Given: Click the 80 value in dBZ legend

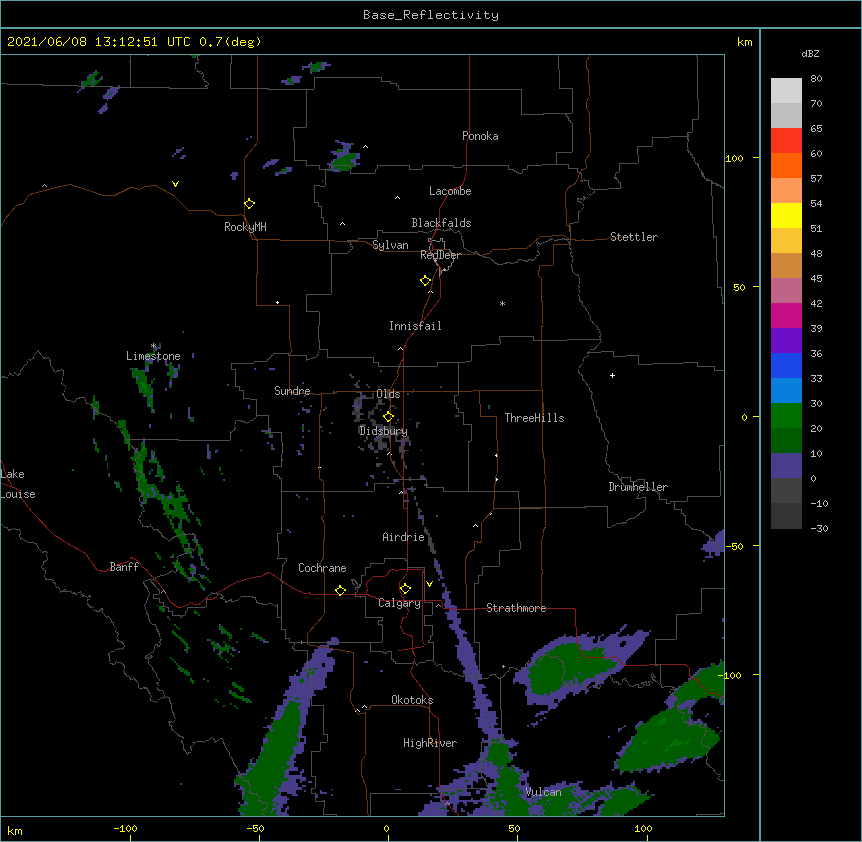Looking at the screenshot, I should click(816, 79).
